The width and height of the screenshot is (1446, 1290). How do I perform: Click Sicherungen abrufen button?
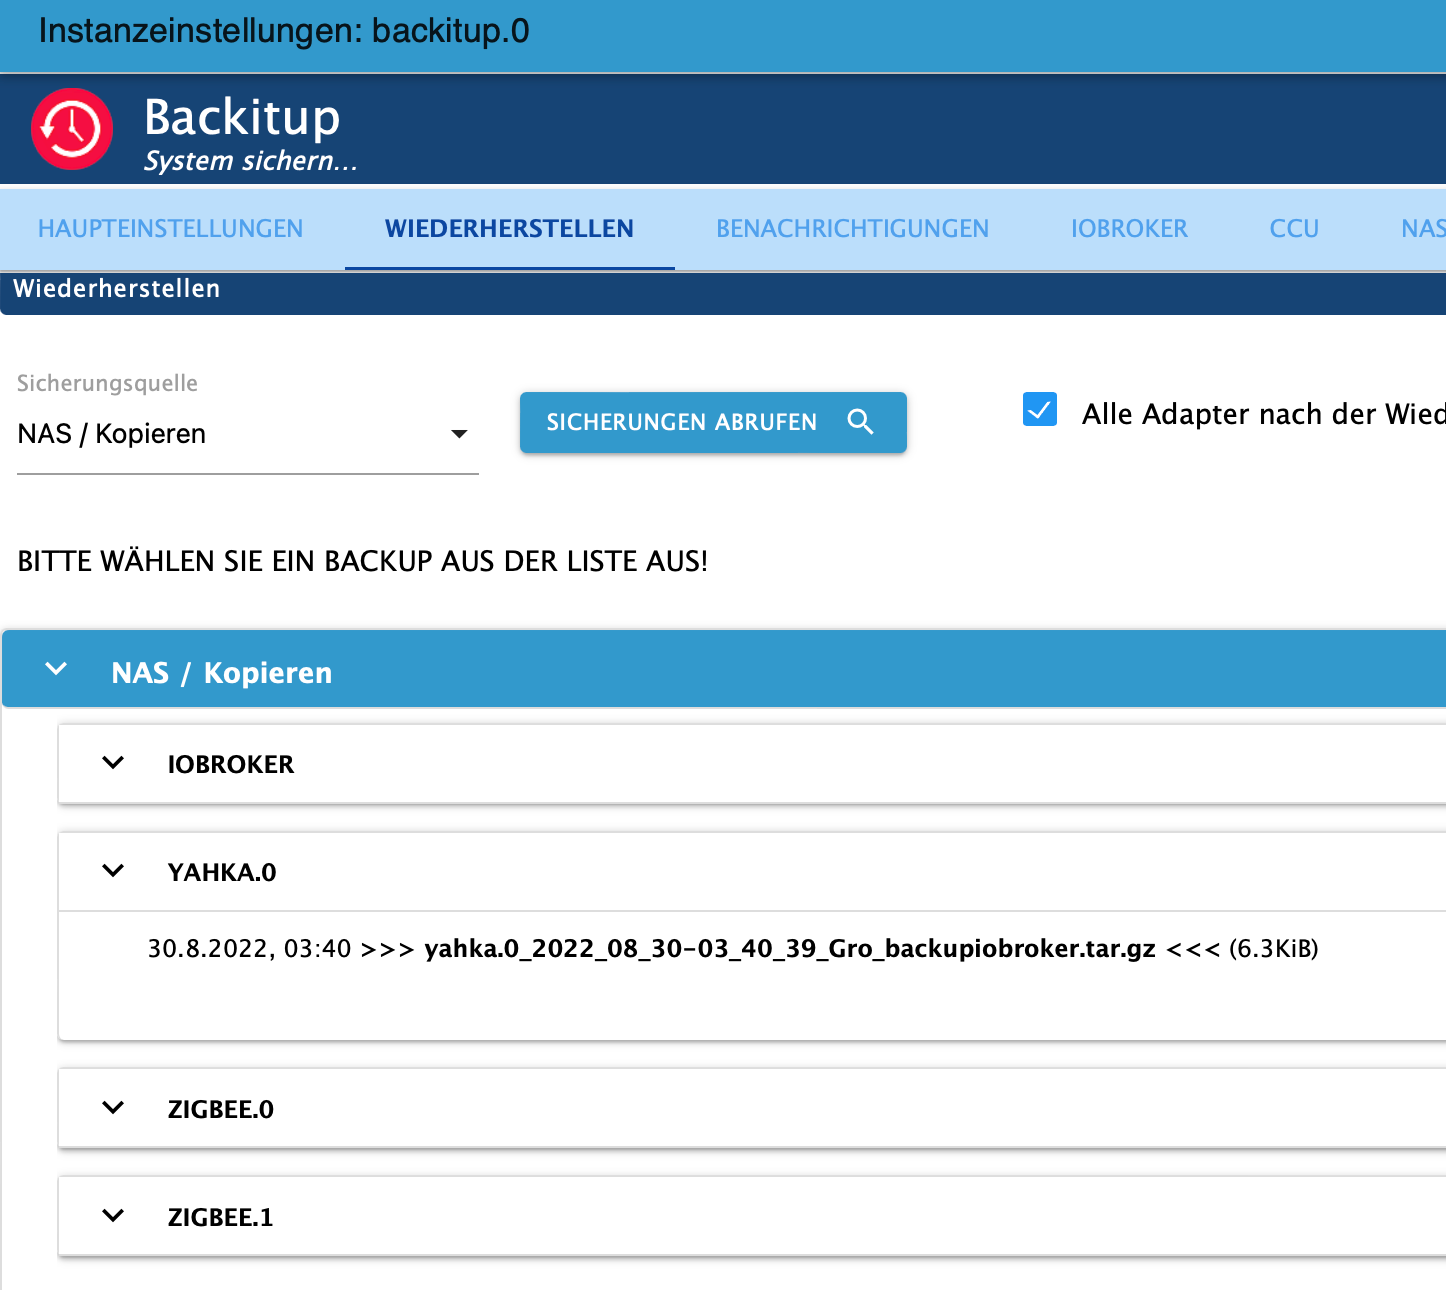(713, 422)
